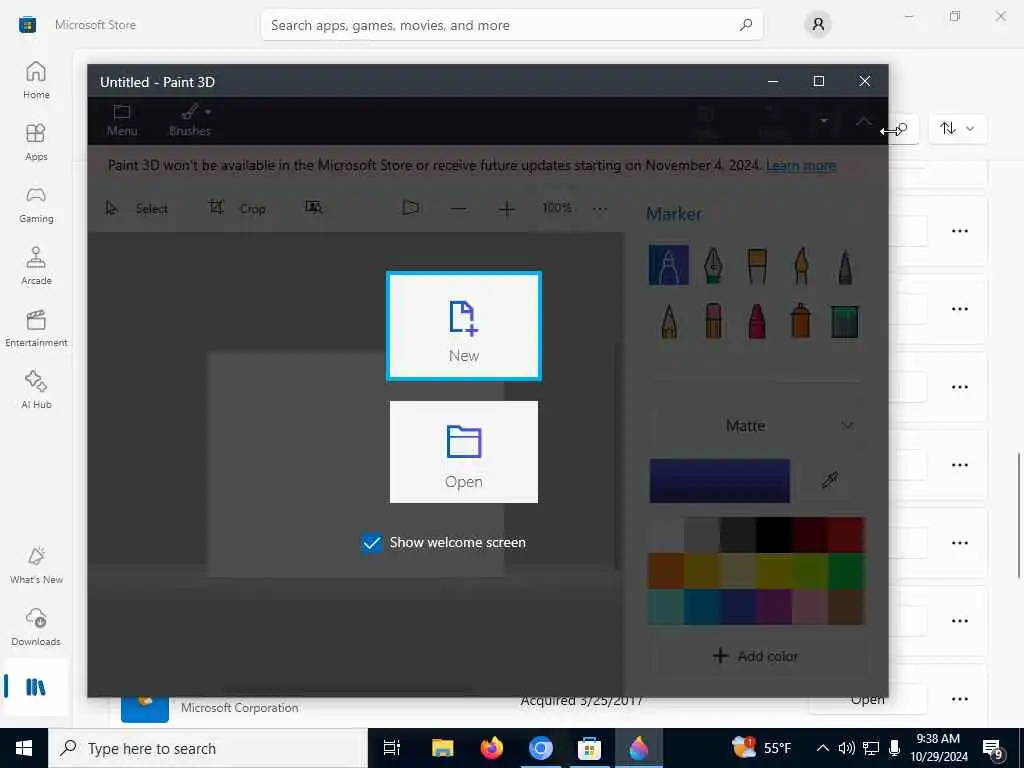Select the Oil brush
The height and width of the screenshot is (768, 1024).
pyautogui.click(x=757, y=265)
